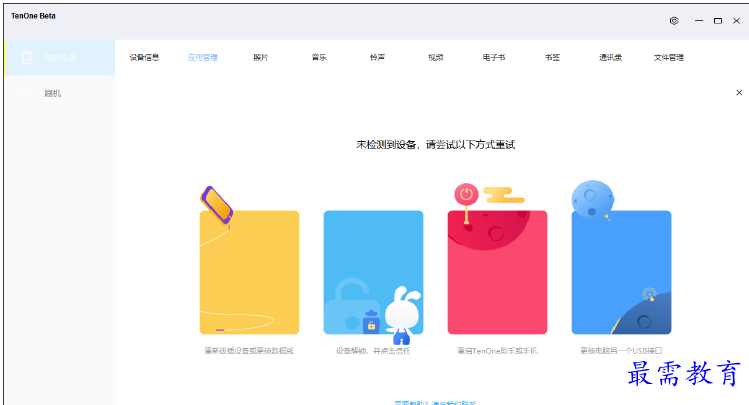The width and height of the screenshot is (749, 405).
Task: Click the phone icon beside 我的设备
Action: click(27, 57)
